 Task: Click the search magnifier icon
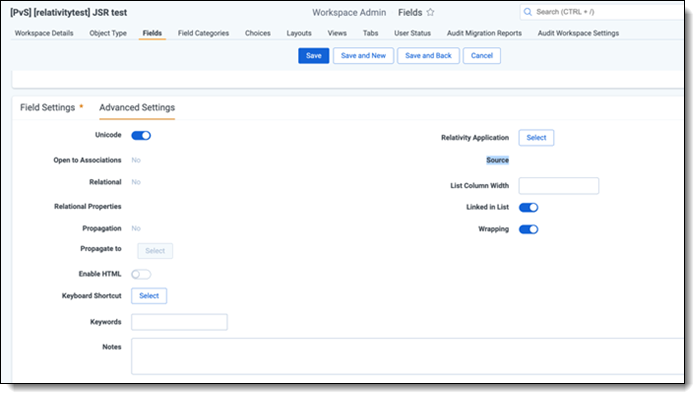(528, 12)
